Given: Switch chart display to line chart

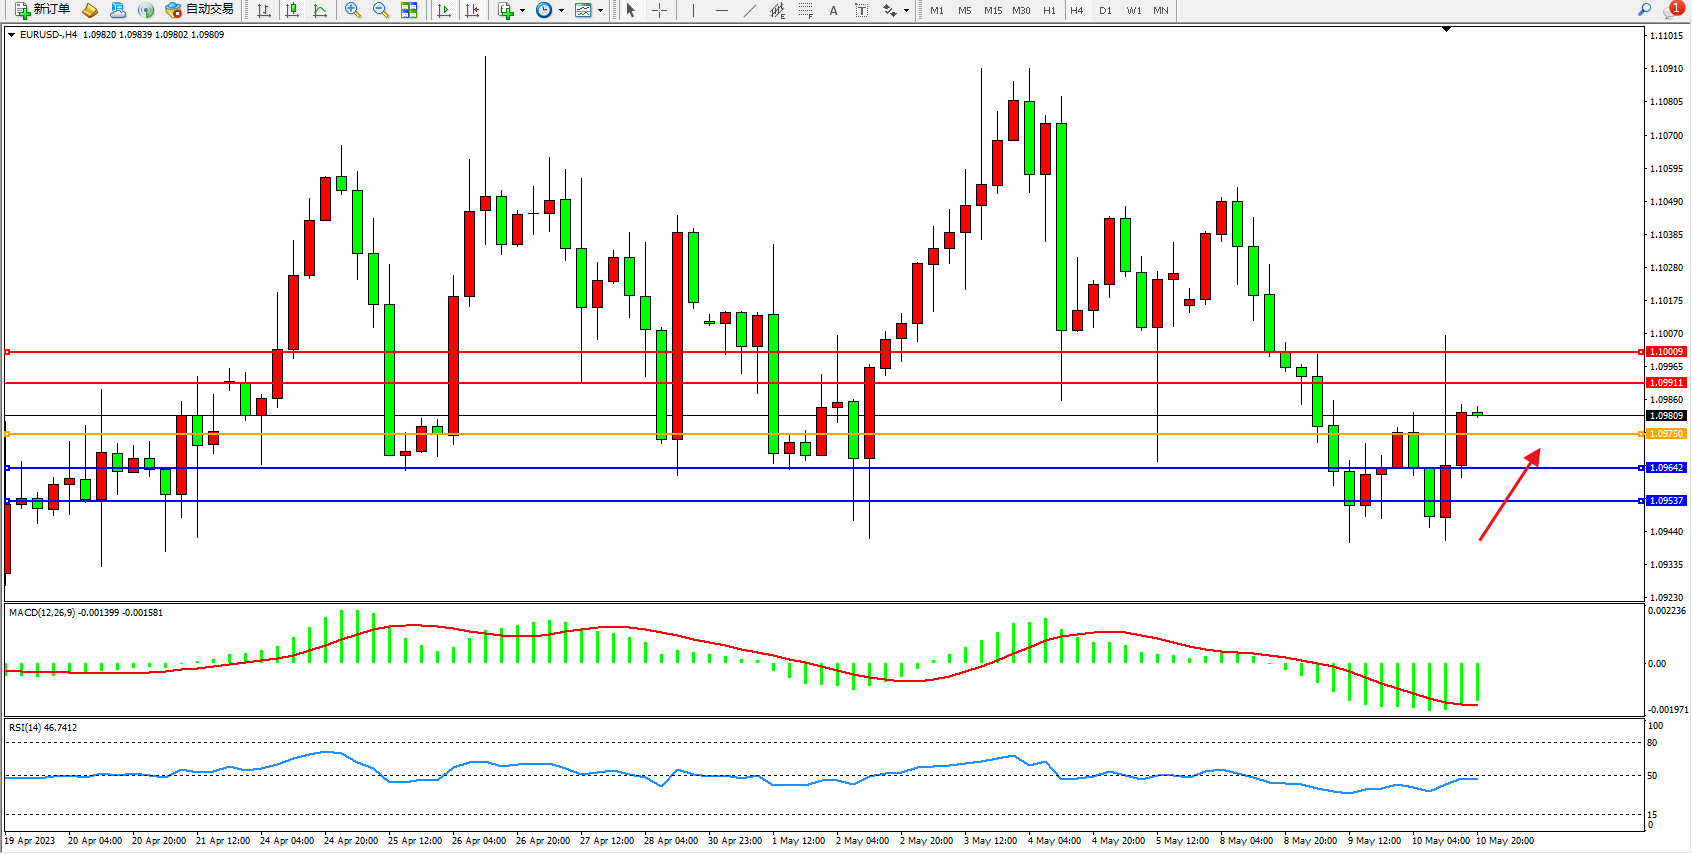Looking at the screenshot, I should pyautogui.click(x=320, y=10).
